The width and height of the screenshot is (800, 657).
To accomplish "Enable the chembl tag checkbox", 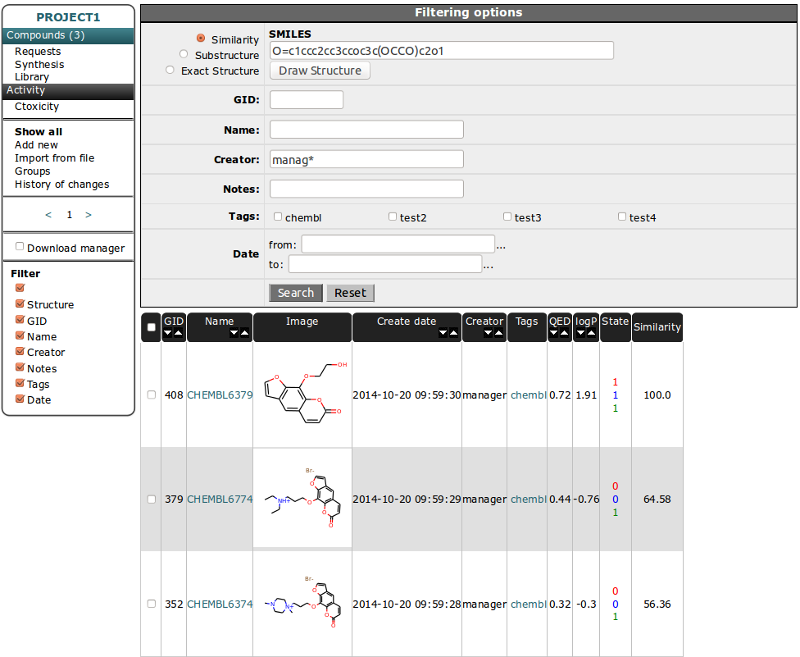I will [x=278, y=217].
